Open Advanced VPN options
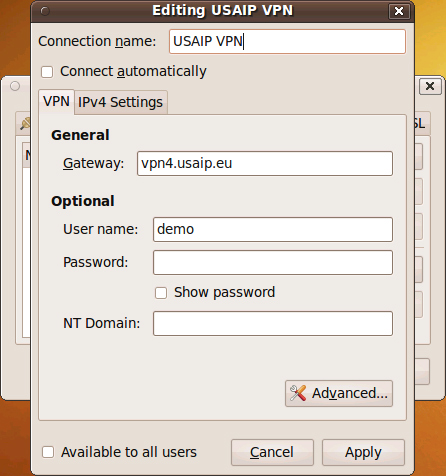 pyautogui.click(x=339, y=393)
